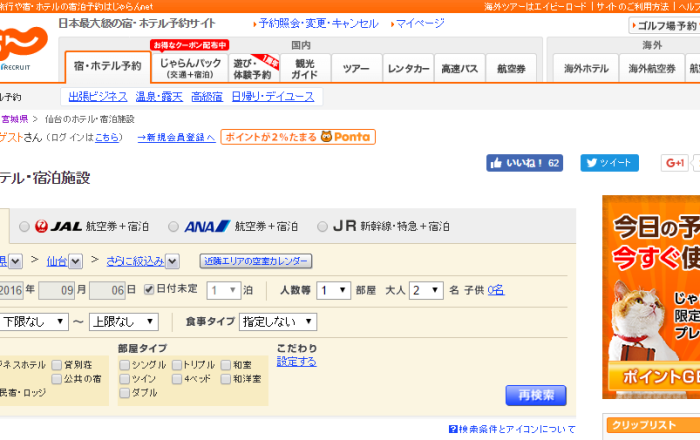Check the シングル room type
Image resolution: width=700 pixels, height=440 pixels.
click(125, 365)
